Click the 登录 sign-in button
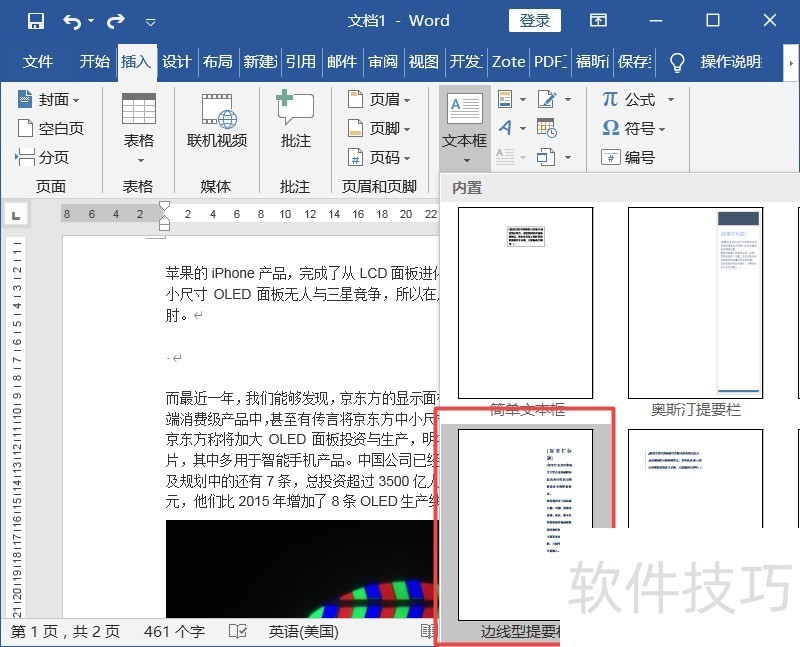Viewport: 800px width, 647px height. point(535,21)
